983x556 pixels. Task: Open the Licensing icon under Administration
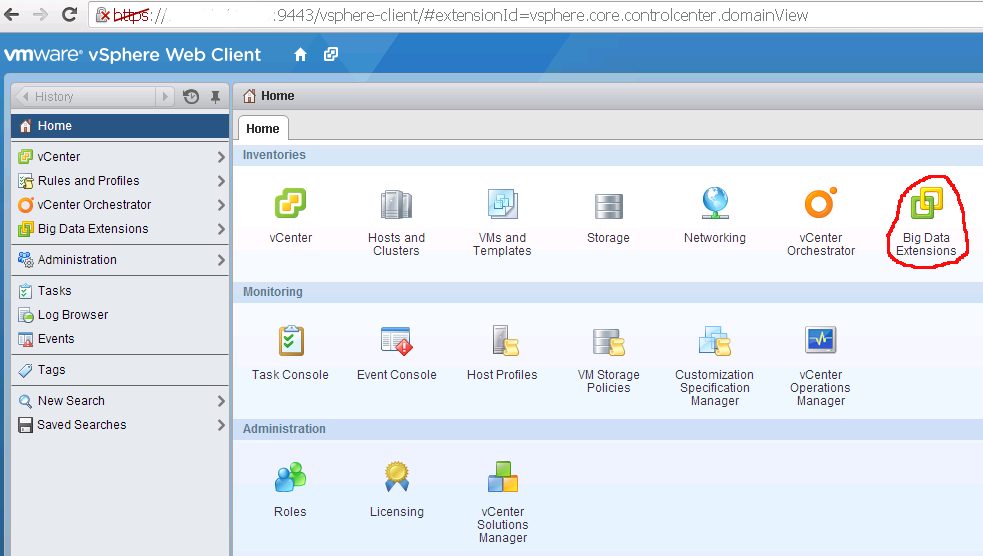(396, 478)
